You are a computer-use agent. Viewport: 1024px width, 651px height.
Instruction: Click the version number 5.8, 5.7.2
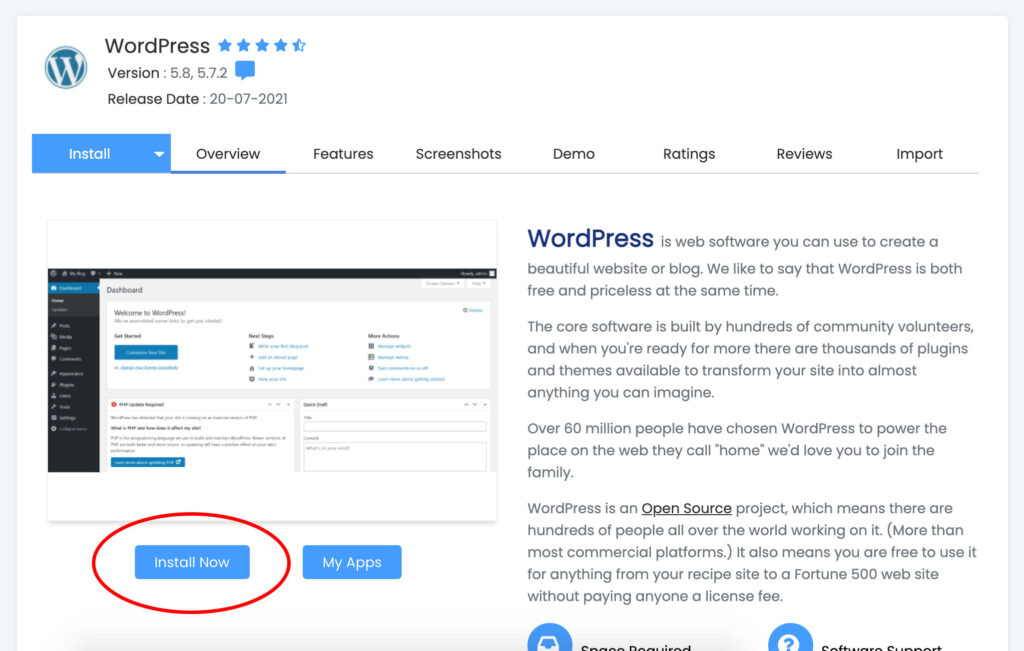click(199, 73)
